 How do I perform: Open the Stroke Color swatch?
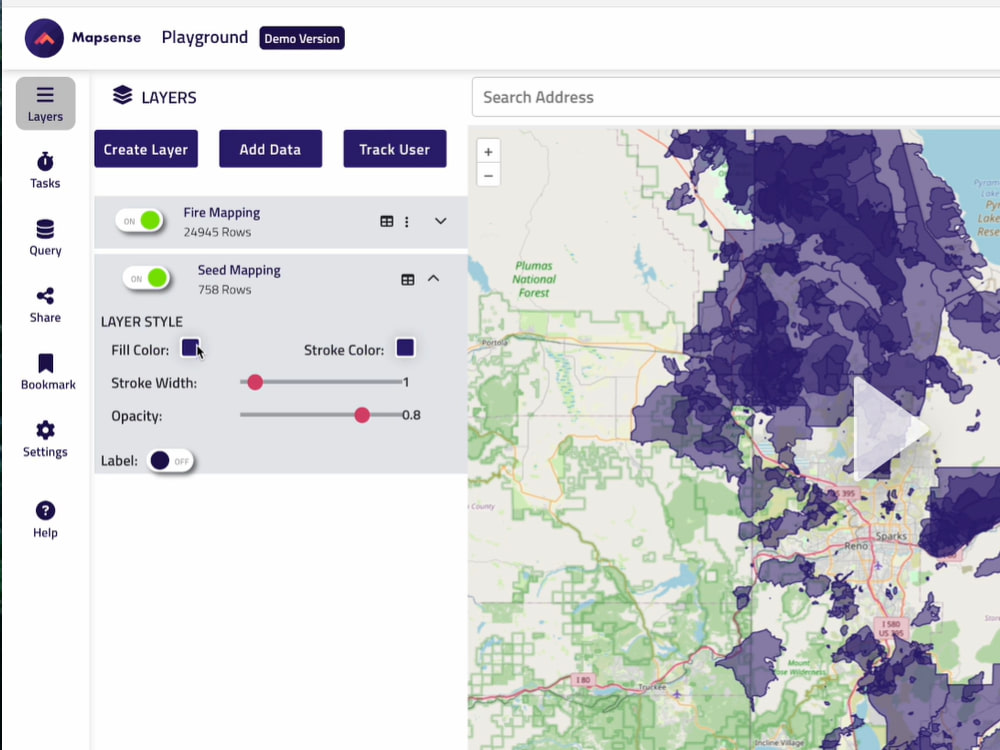[405, 348]
